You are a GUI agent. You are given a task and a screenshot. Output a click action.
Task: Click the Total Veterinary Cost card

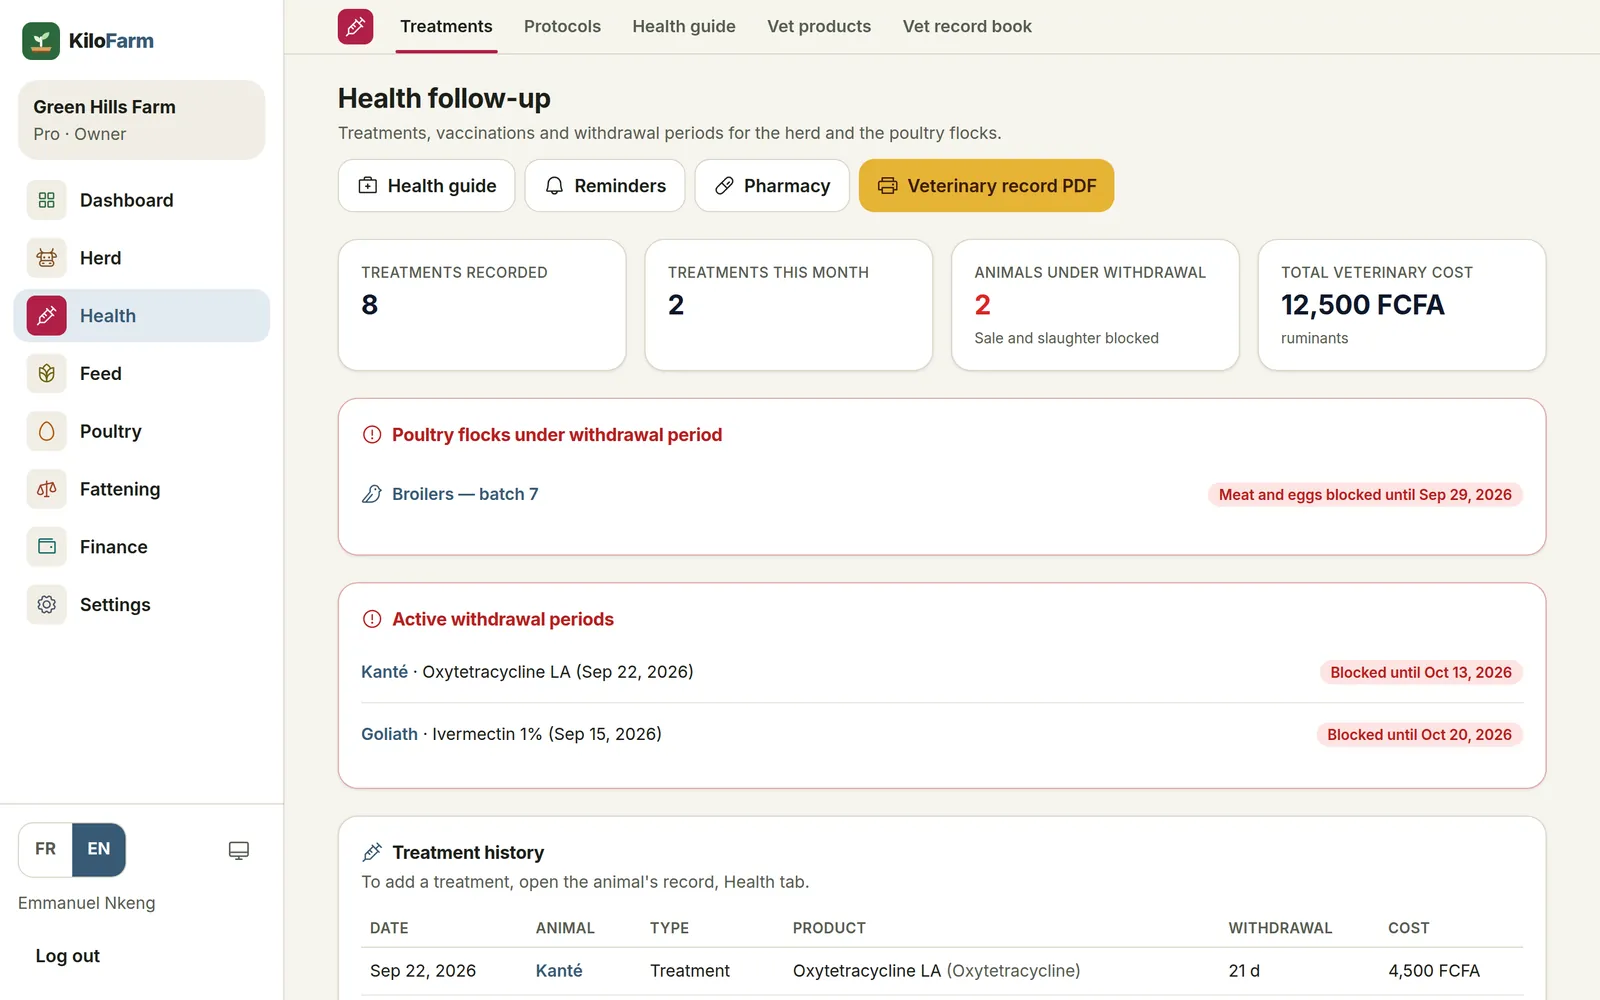(x=1402, y=305)
